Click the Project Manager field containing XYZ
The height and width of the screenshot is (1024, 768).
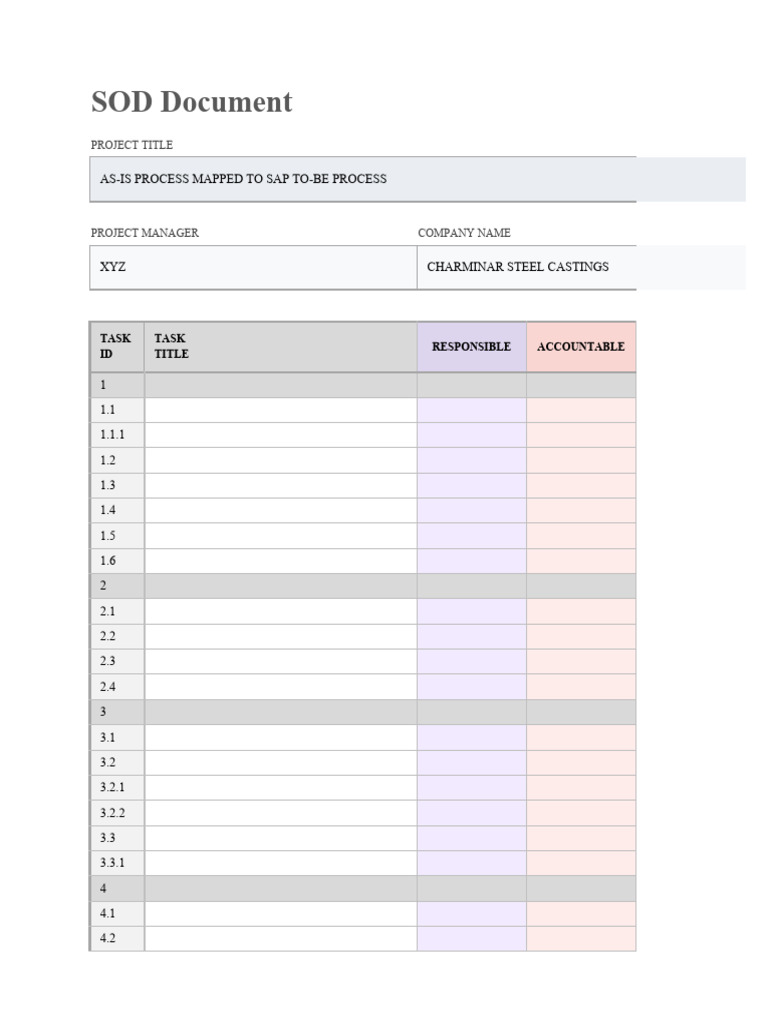(253, 267)
